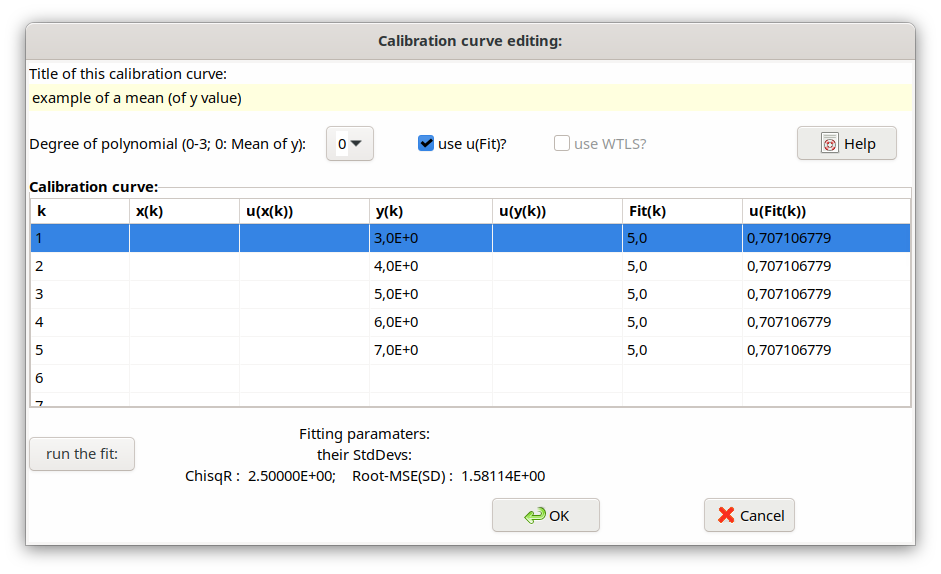
Task: Click the u(y(k)) cell in row 4
Action: tap(556, 322)
